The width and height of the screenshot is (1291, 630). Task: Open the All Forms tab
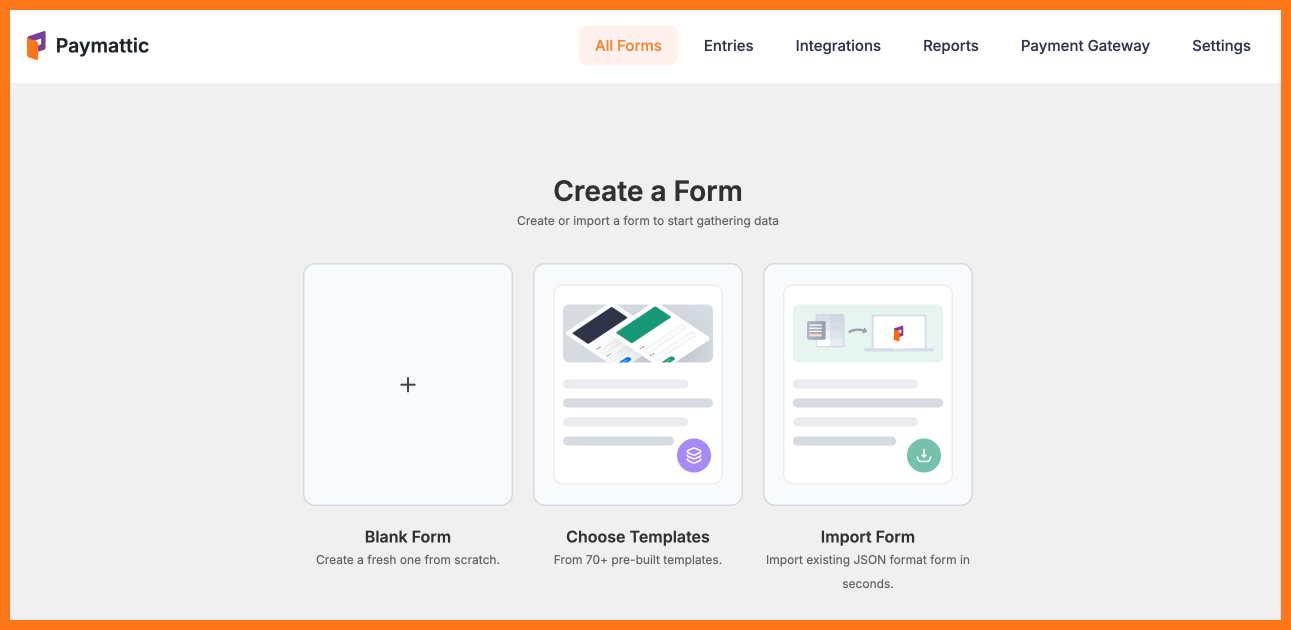(x=628, y=45)
